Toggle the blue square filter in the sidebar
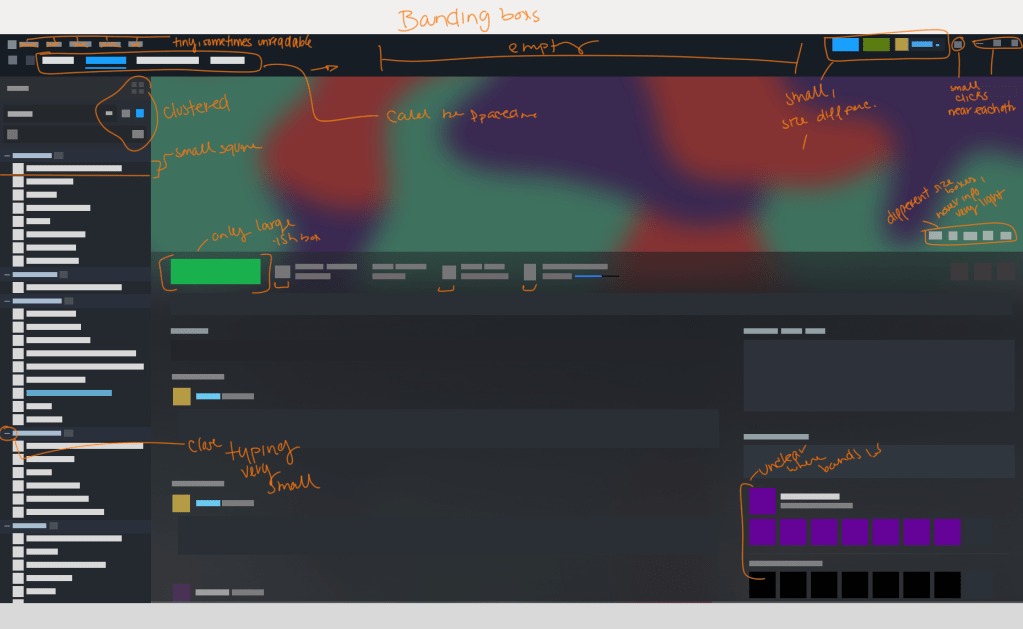The width and height of the screenshot is (1023, 629). pyautogui.click(x=139, y=114)
